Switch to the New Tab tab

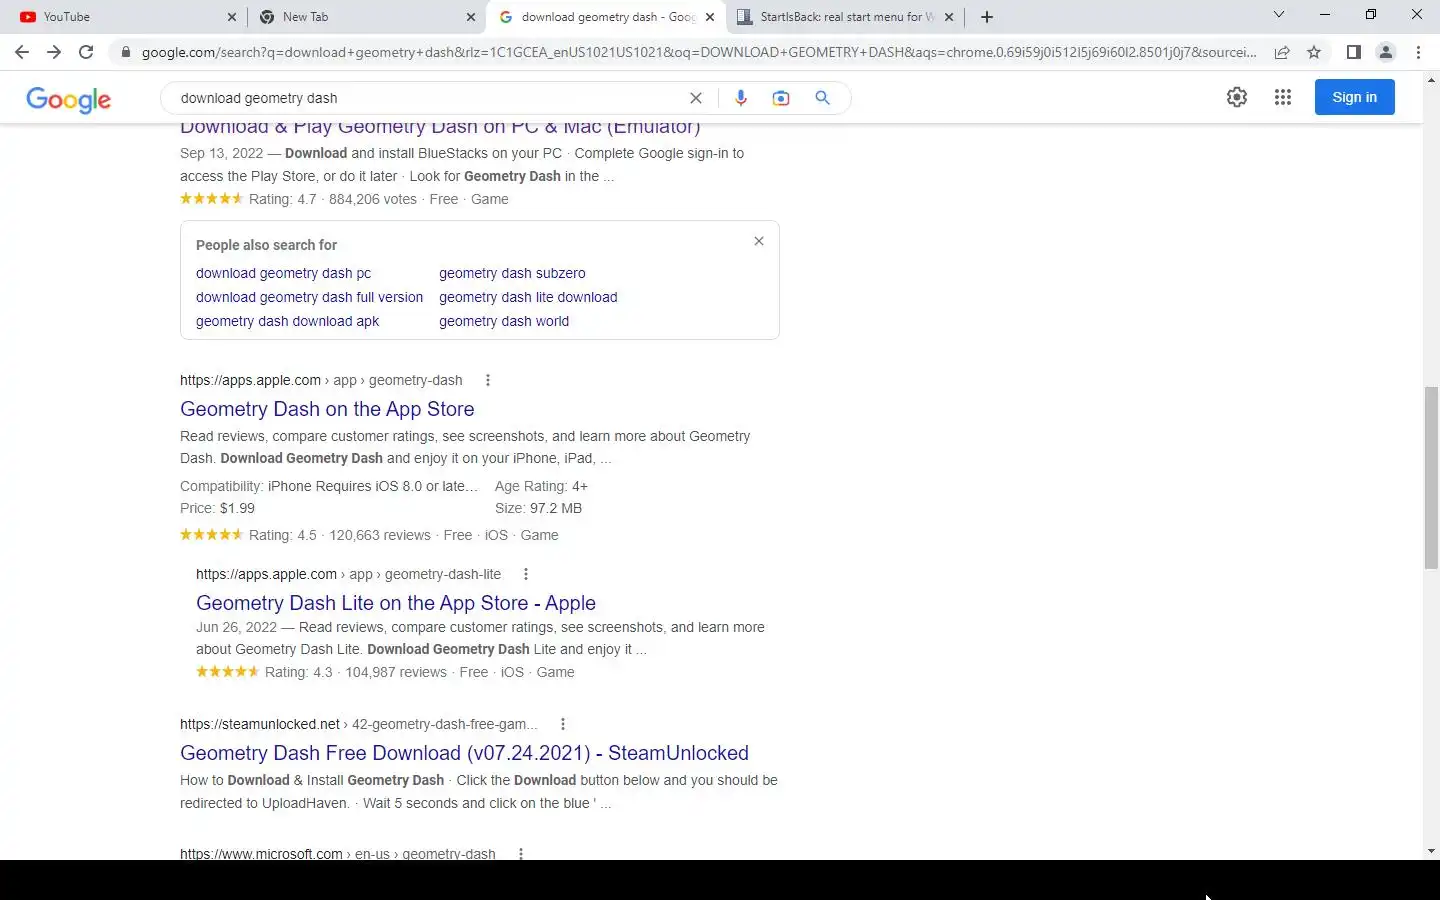click(366, 17)
